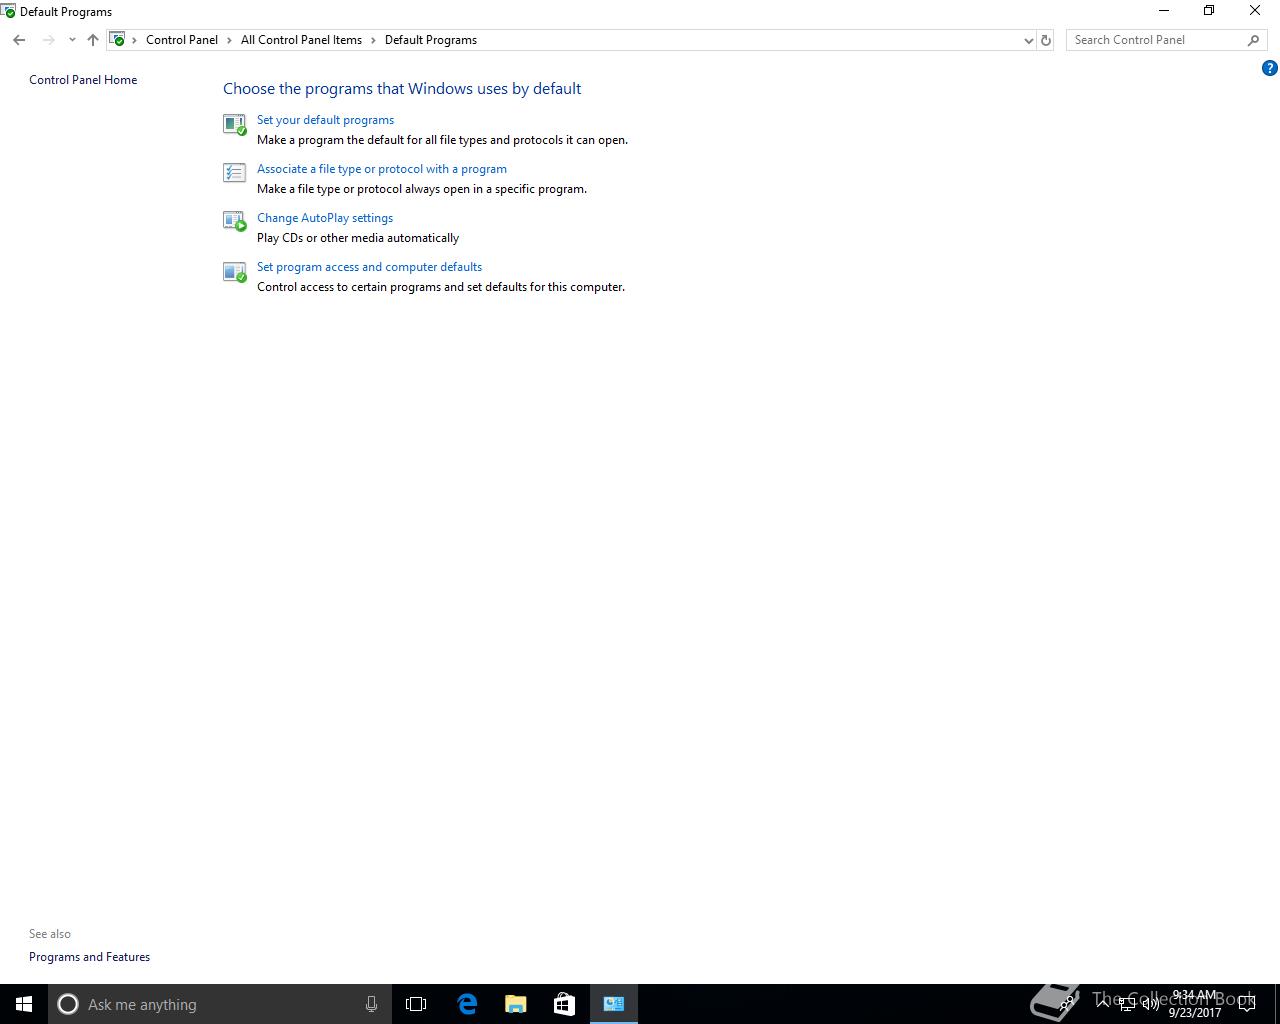Viewport: 1280px width, 1024px height.
Task: Minimize the Default Programs window
Action: pos(1163,11)
